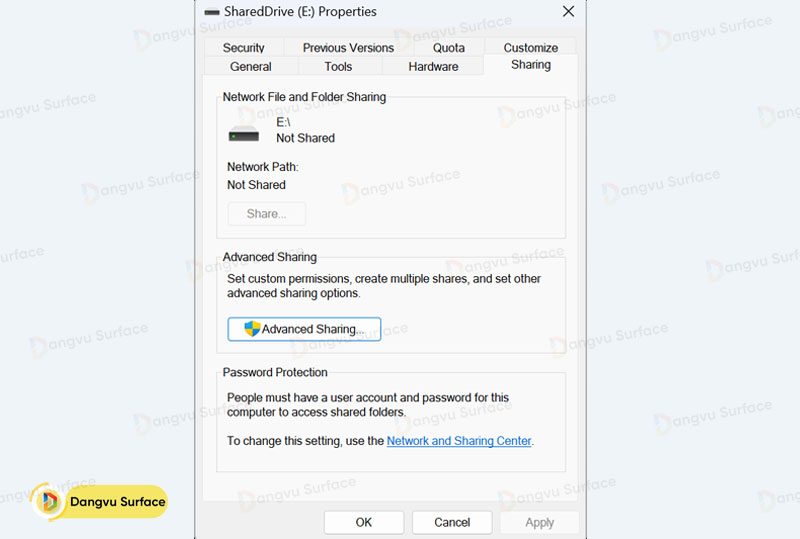Click the Sharing tab
The width and height of the screenshot is (800, 539).
[530, 64]
